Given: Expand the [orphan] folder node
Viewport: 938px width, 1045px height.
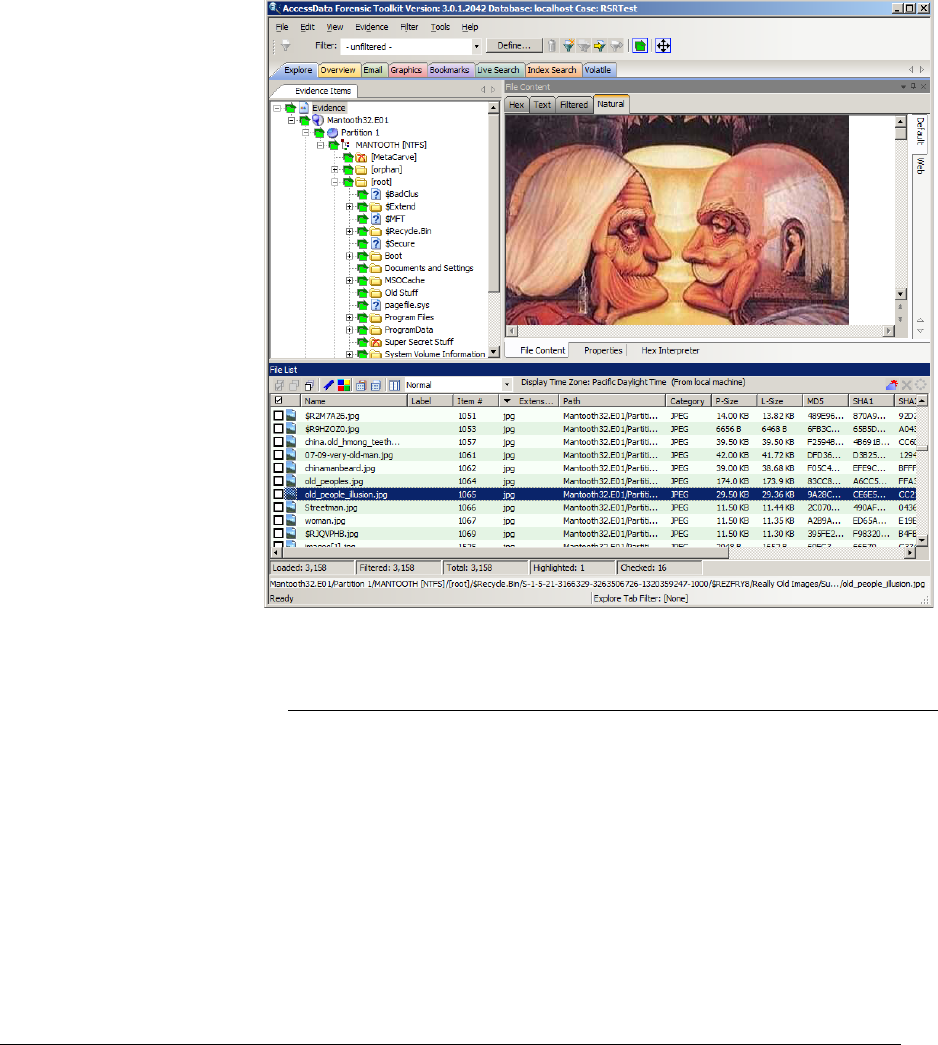Looking at the screenshot, I should (335, 169).
